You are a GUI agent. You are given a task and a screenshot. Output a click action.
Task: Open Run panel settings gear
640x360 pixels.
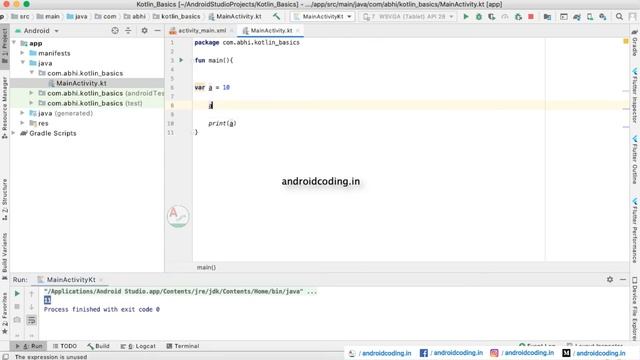tap(610, 280)
